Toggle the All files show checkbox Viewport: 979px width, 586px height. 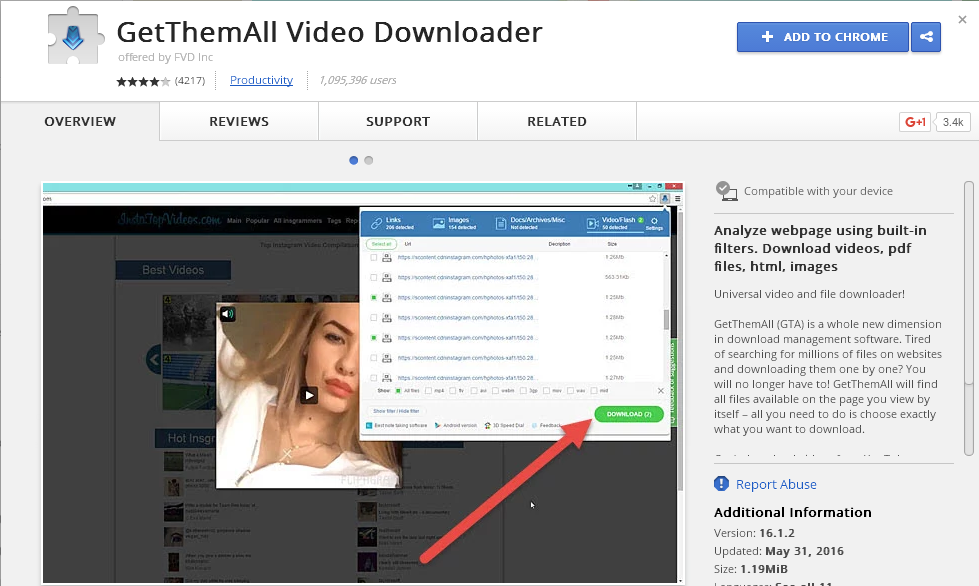pos(398,391)
